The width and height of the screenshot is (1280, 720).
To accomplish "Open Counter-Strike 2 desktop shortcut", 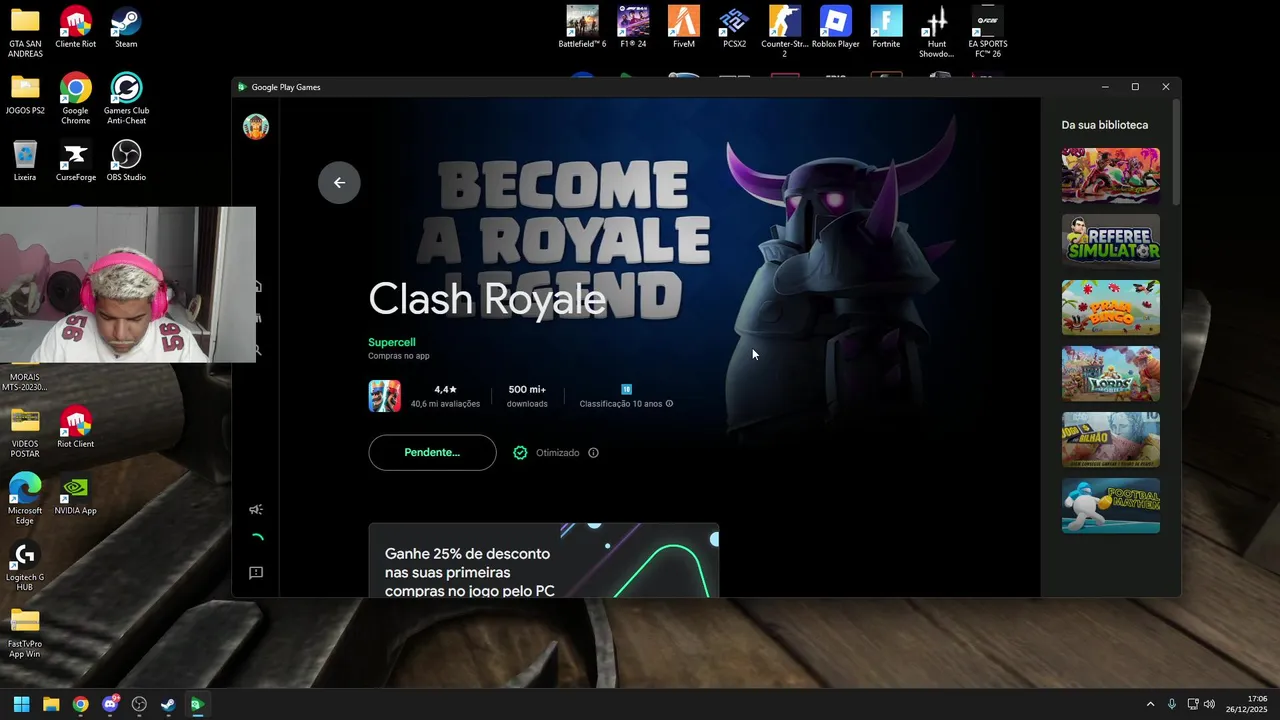I will pyautogui.click(x=785, y=32).
